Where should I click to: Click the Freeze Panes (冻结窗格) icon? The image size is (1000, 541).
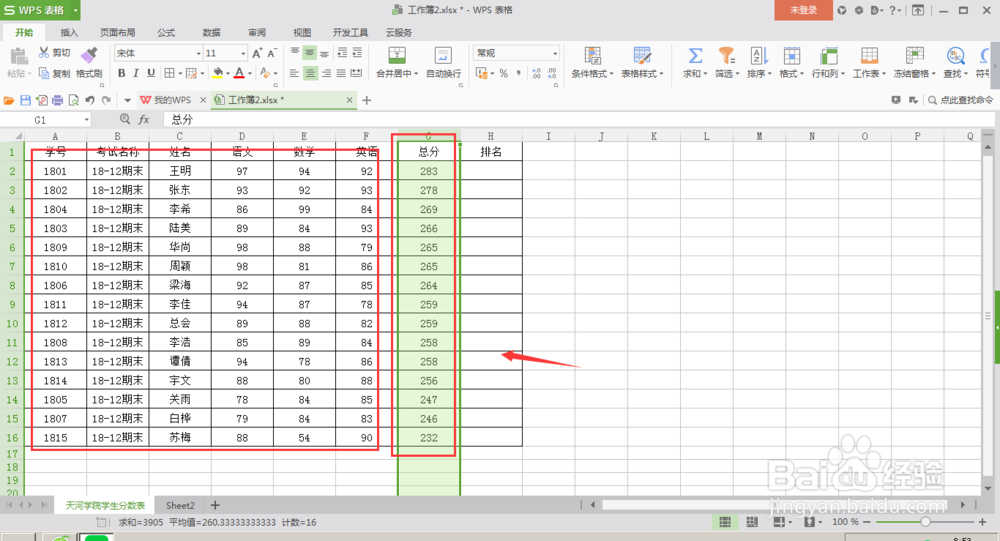(915, 56)
